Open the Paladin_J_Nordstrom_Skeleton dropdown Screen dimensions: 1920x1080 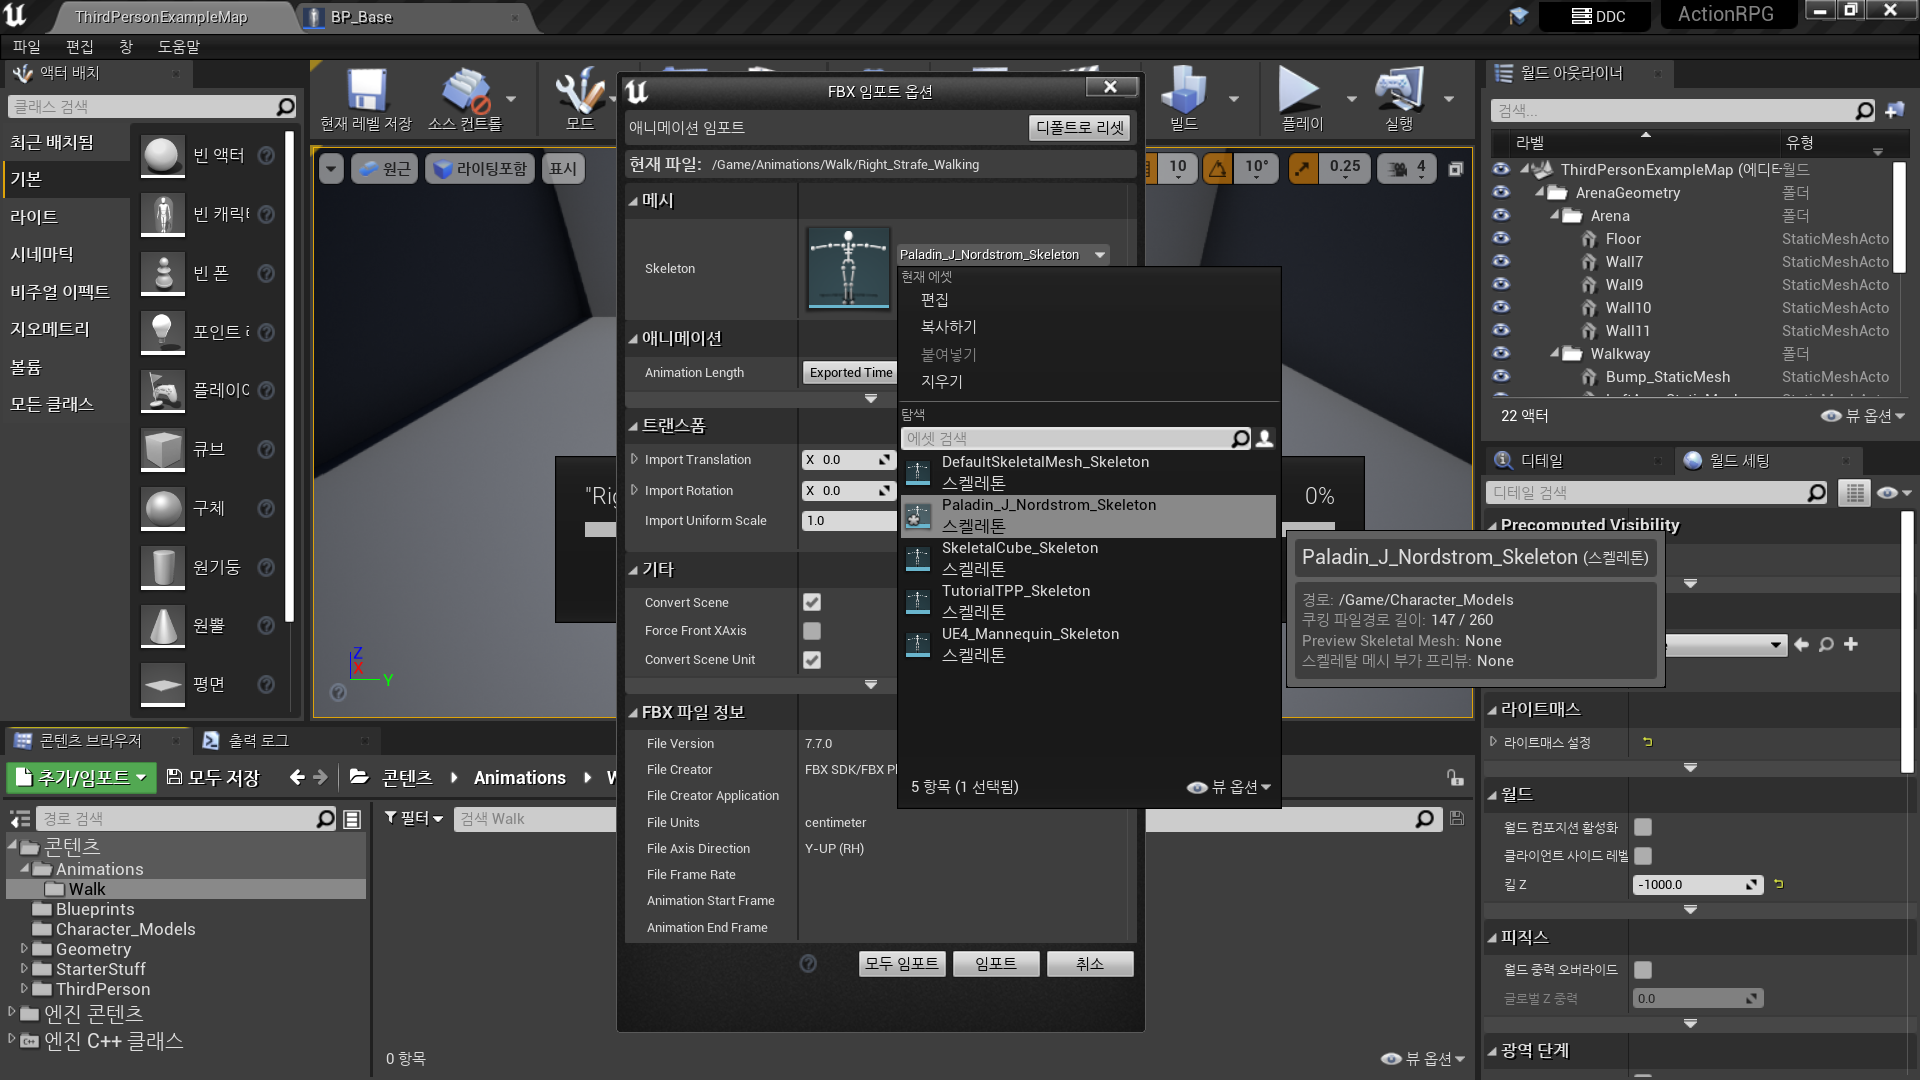click(1002, 255)
